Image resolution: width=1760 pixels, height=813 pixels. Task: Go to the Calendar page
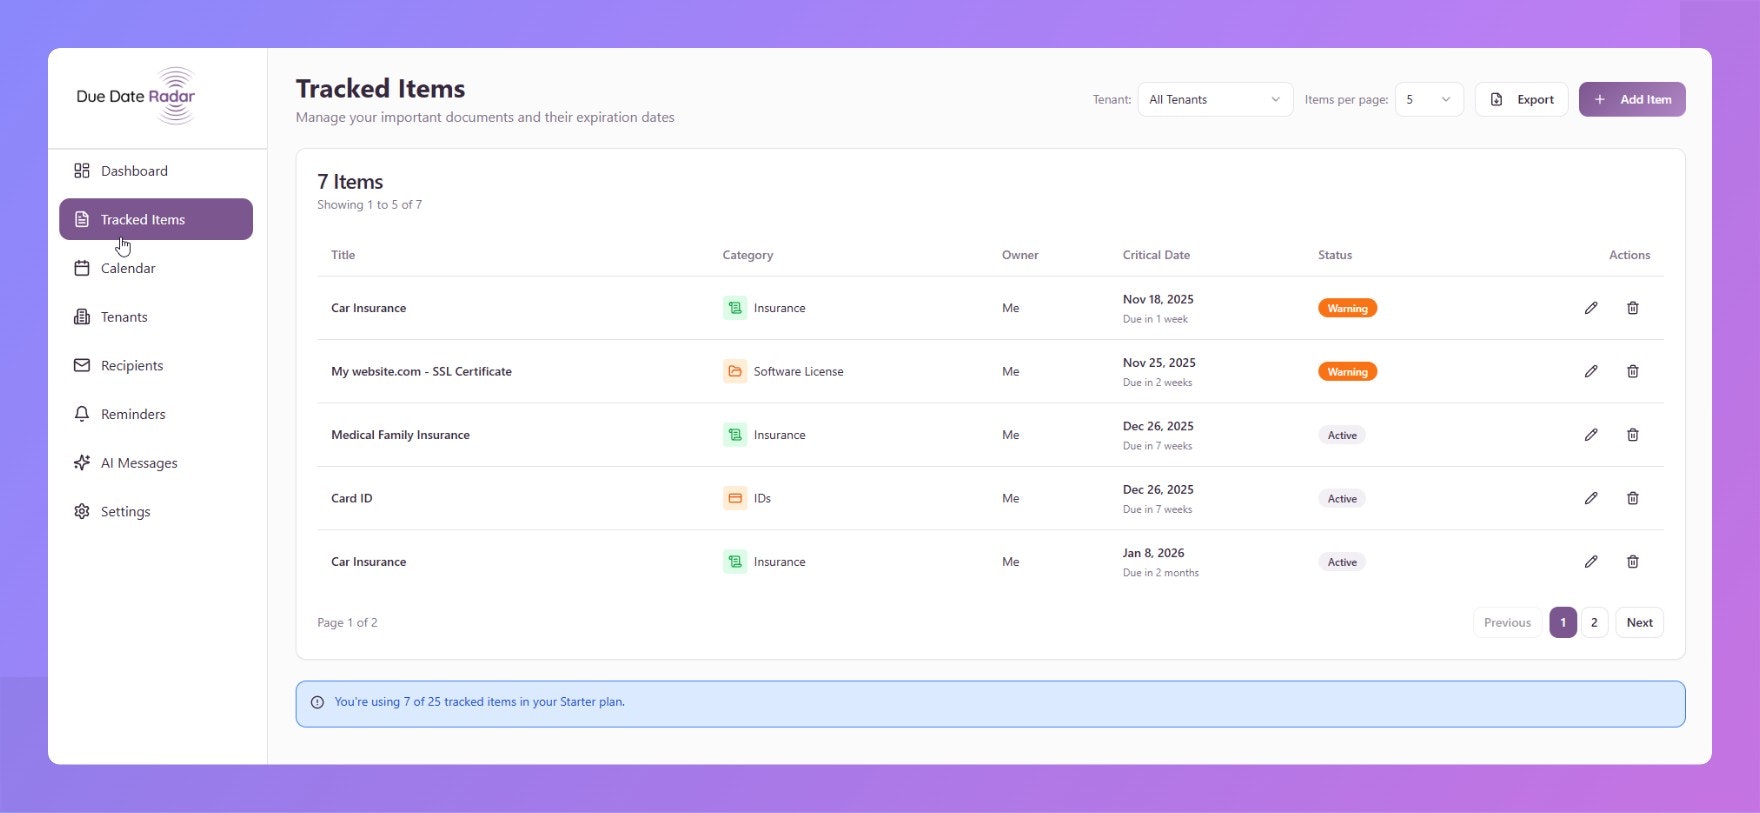tap(156, 268)
